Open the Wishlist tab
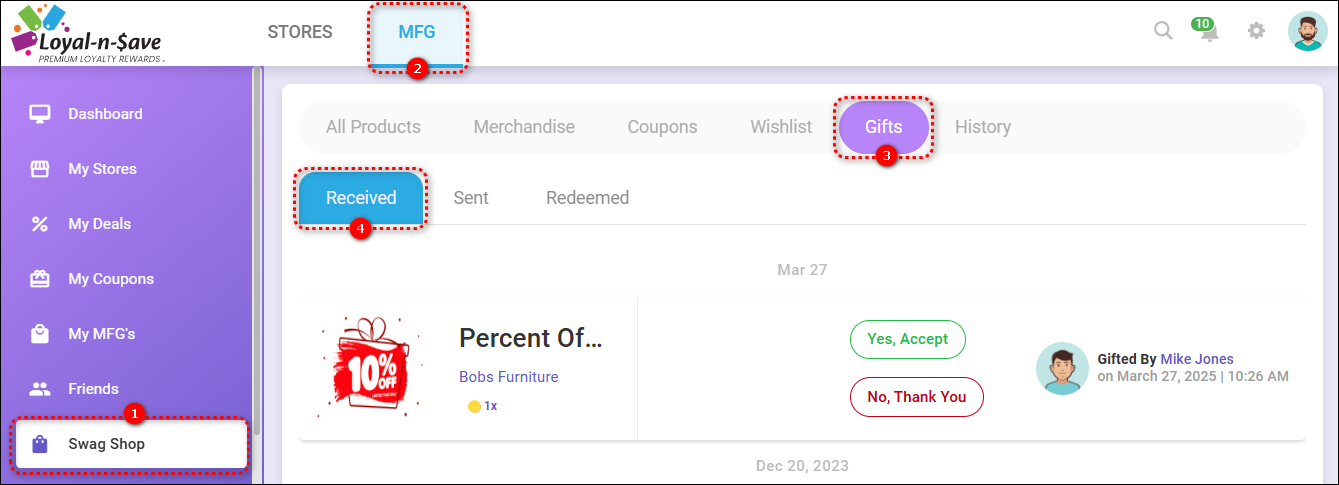Image resolution: width=1339 pixels, height=485 pixels. 781,127
